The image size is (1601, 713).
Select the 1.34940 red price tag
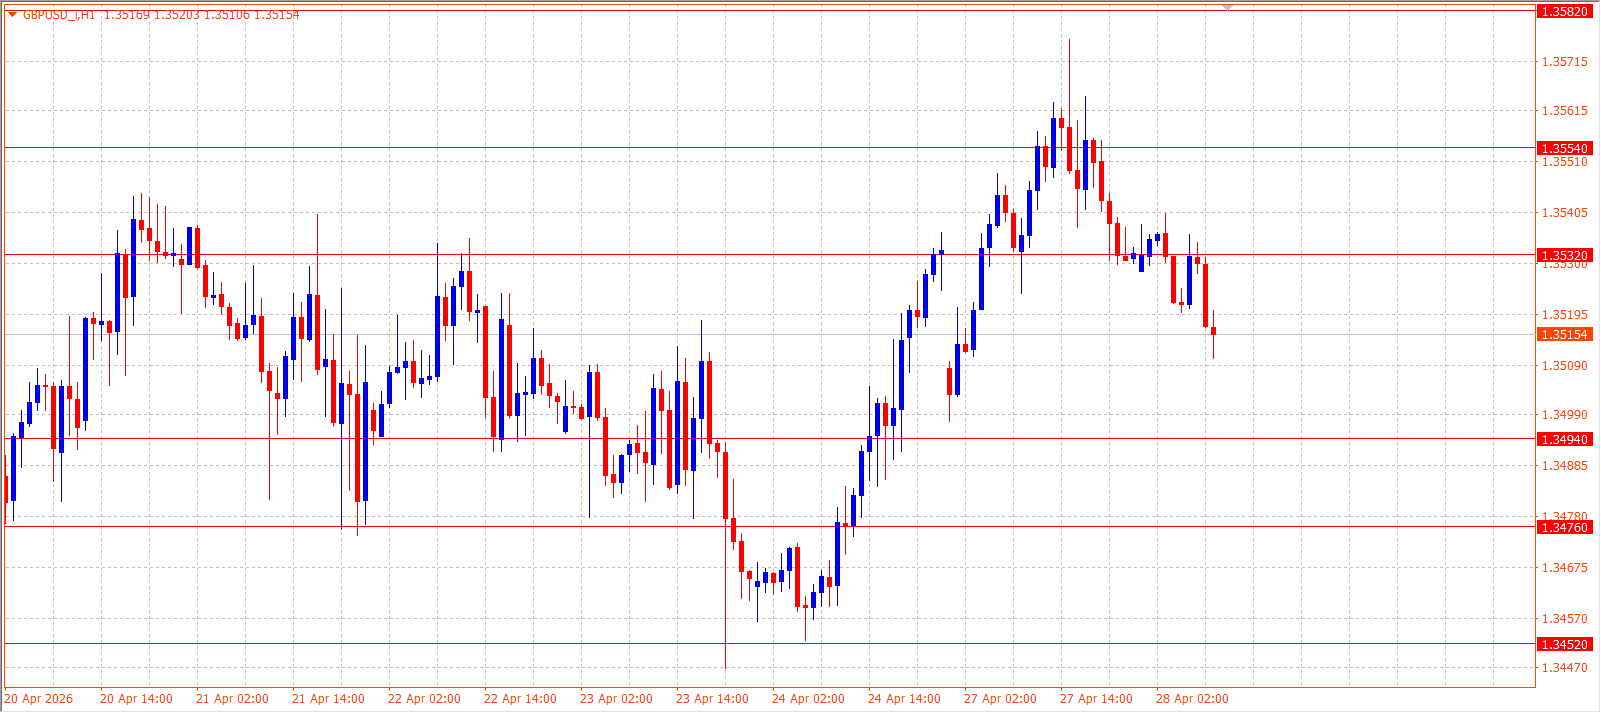[1564, 439]
